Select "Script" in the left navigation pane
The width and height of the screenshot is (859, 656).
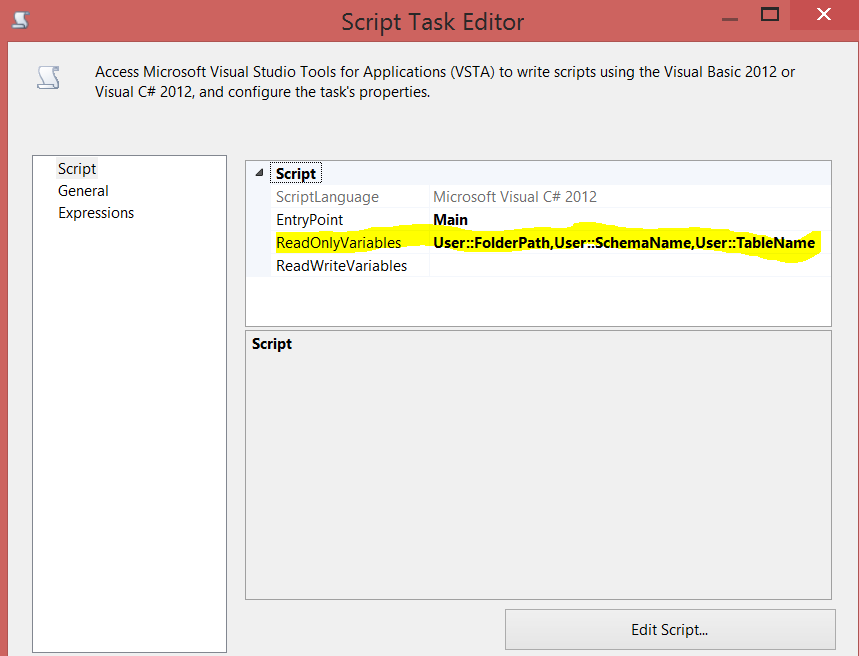(x=76, y=168)
